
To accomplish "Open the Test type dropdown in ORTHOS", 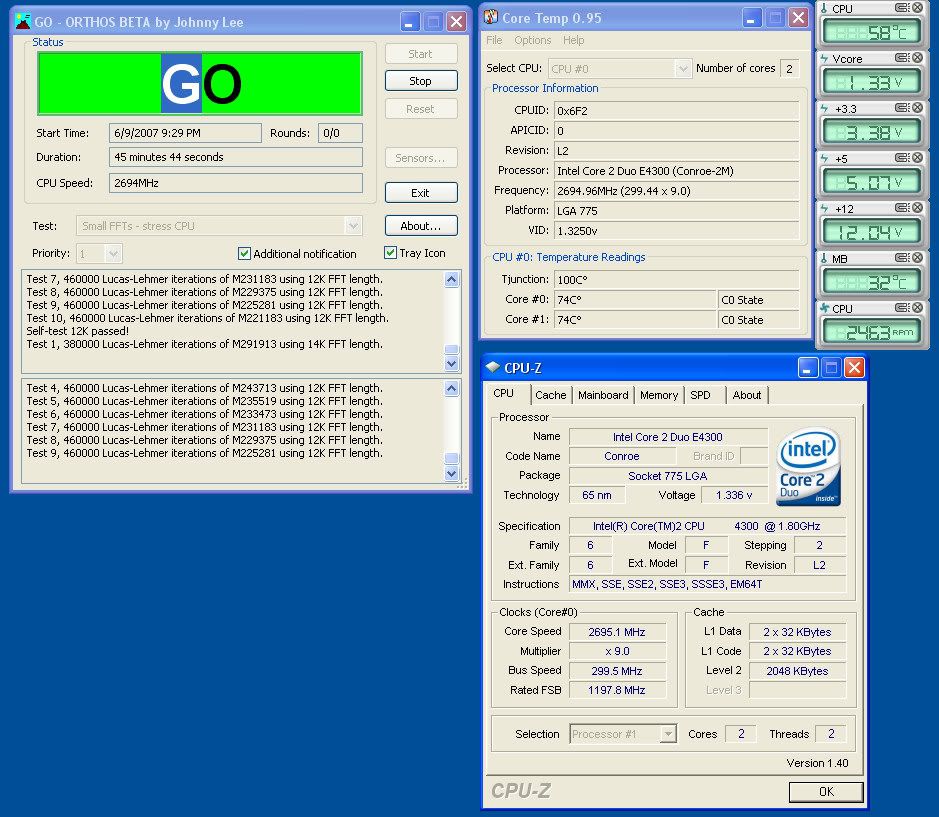I will (x=353, y=226).
